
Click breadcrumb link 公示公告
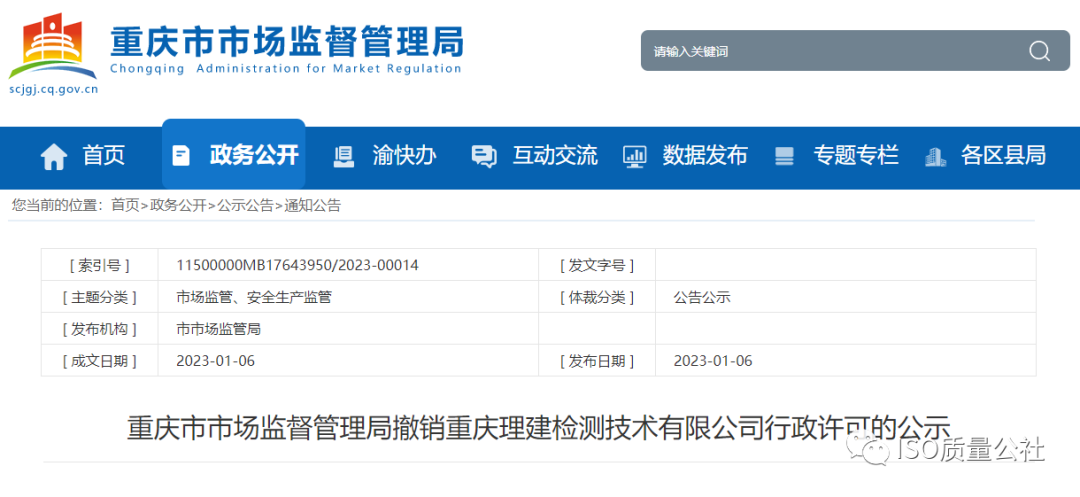245,205
